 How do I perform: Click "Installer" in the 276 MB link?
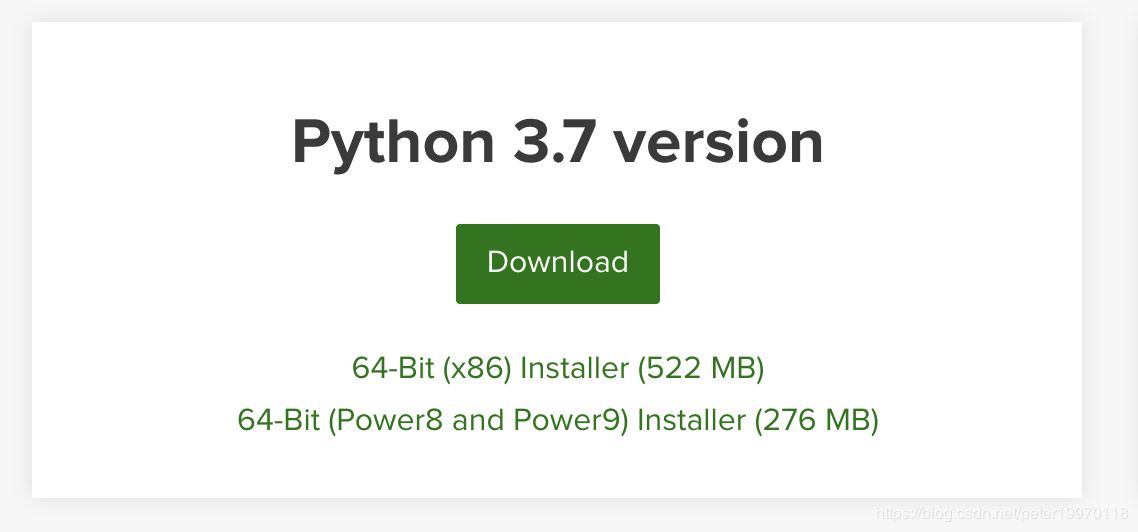691,420
